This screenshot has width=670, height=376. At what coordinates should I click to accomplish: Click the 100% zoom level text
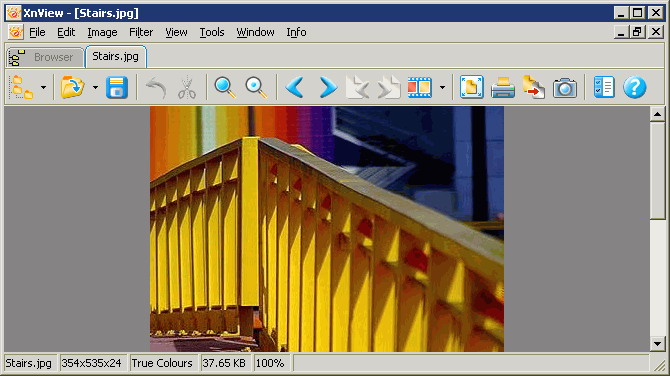(x=270, y=363)
